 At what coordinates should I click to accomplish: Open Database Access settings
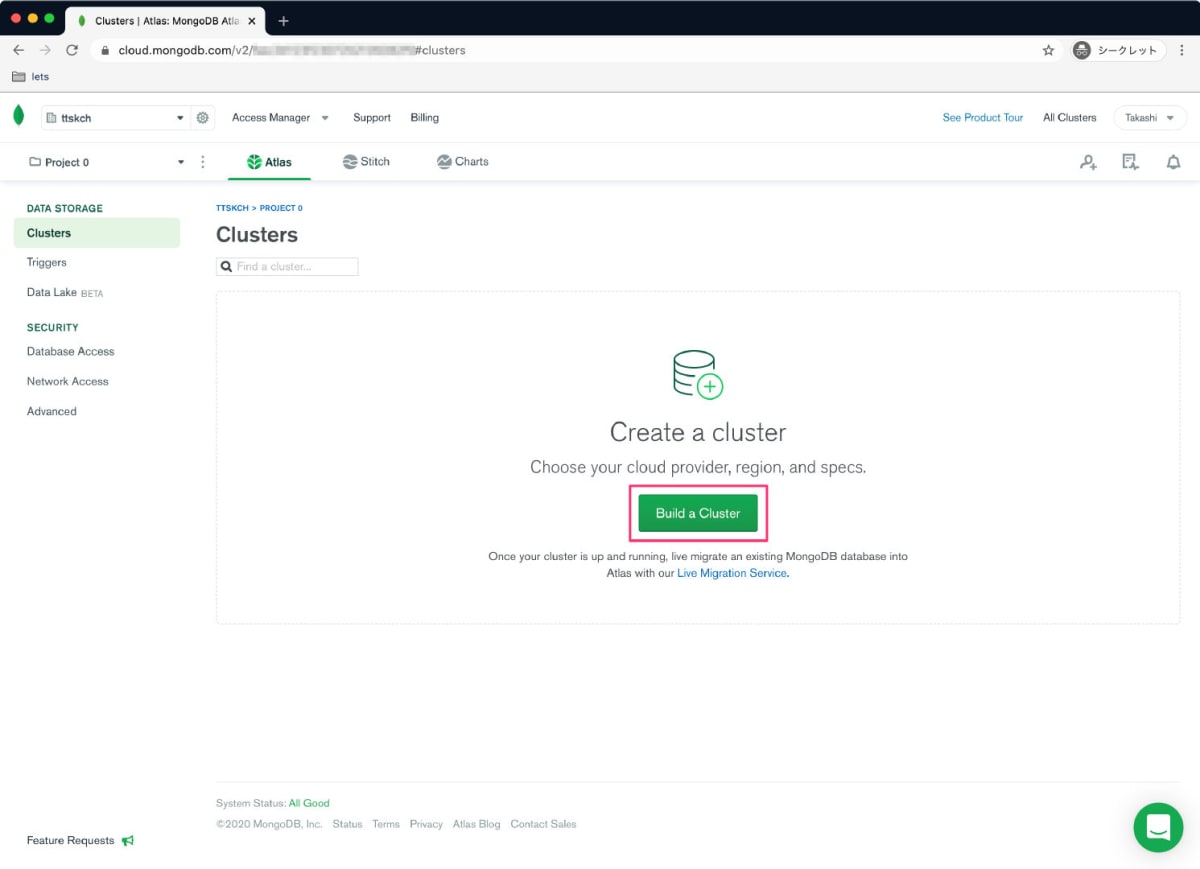(x=71, y=352)
